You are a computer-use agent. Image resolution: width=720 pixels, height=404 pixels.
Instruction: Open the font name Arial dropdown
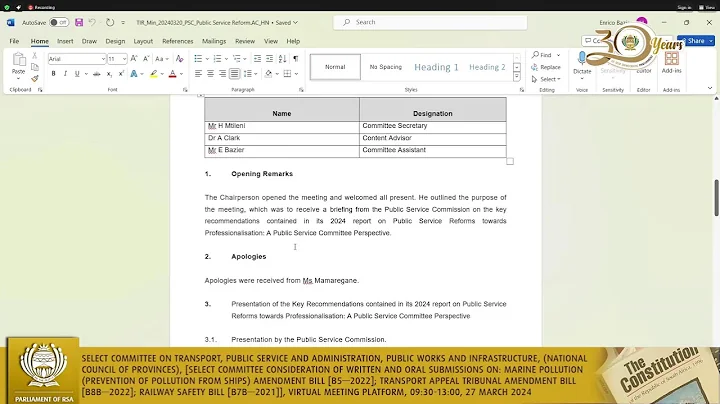click(103, 59)
